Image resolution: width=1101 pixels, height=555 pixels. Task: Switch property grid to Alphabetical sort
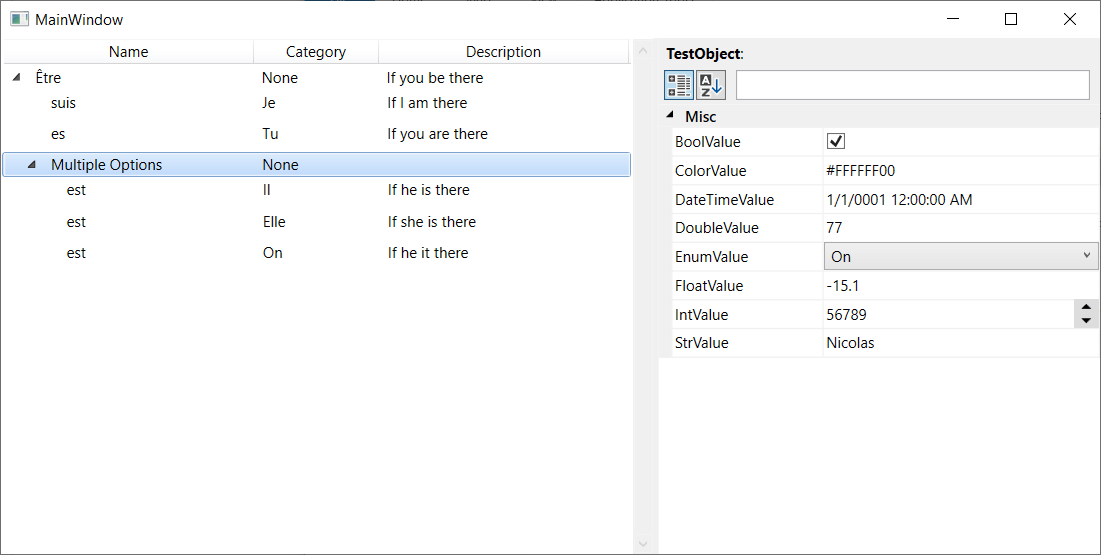pos(711,85)
